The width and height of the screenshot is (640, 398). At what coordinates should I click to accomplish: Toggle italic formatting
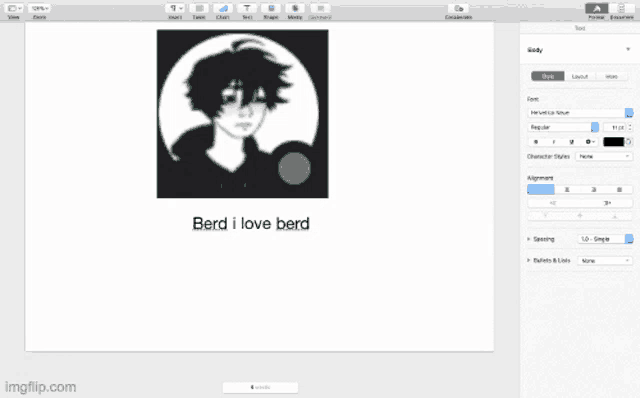tap(554, 142)
